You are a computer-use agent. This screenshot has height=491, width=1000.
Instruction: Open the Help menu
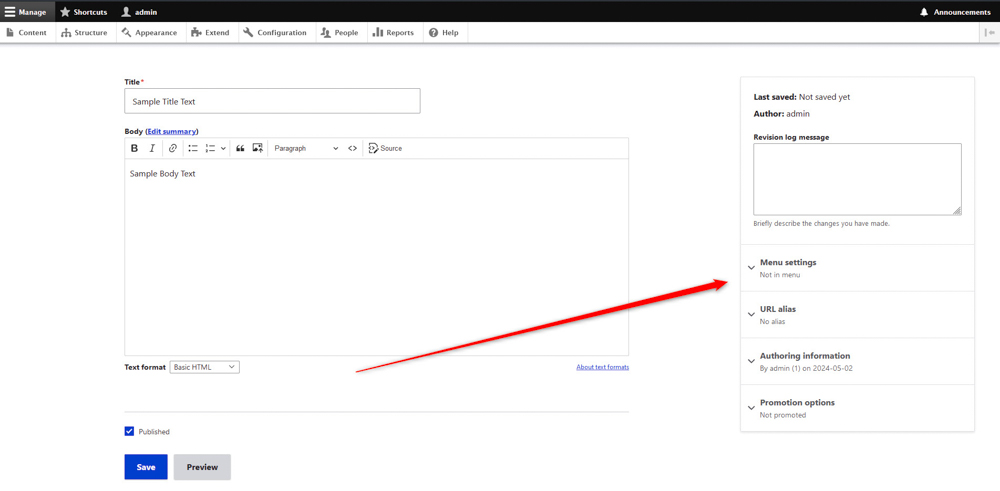444,33
